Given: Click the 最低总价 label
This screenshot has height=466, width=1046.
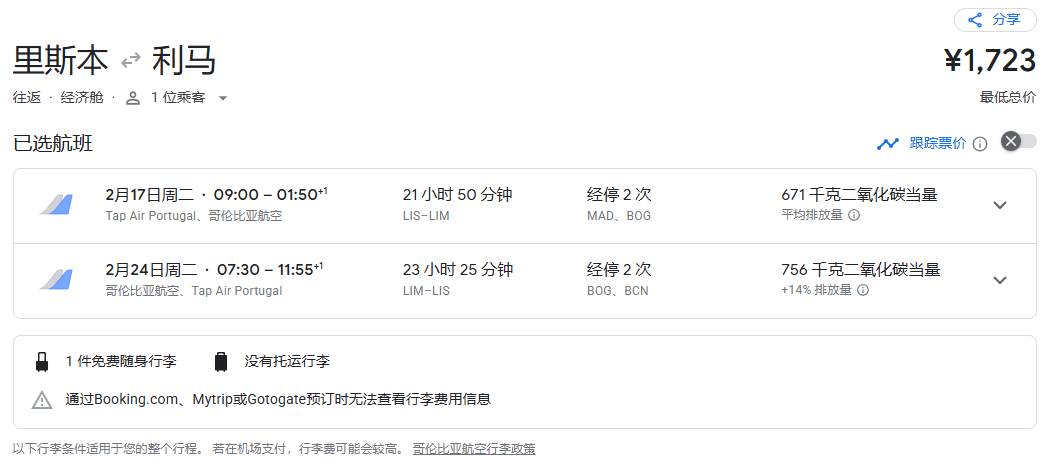Looking at the screenshot, I should 1008,97.
